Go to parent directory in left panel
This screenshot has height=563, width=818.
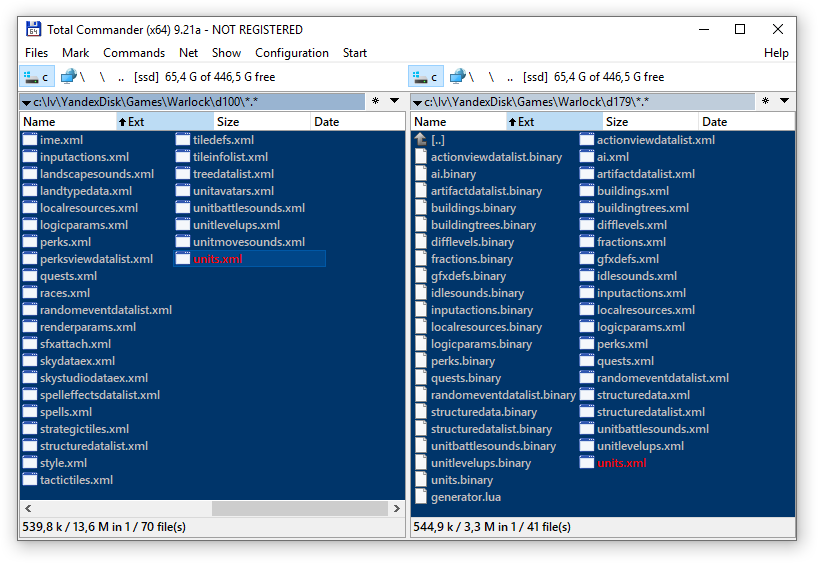click(x=121, y=77)
